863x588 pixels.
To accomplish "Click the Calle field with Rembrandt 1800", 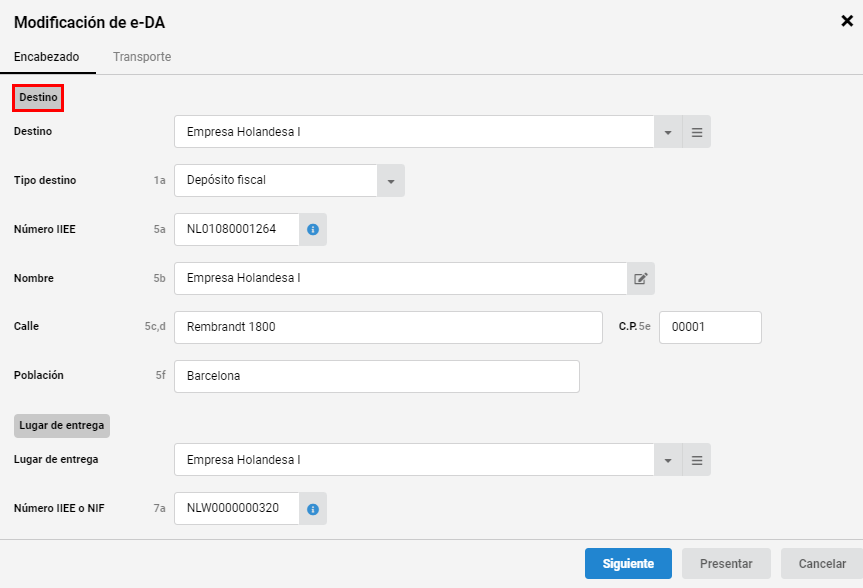I will coord(389,328).
